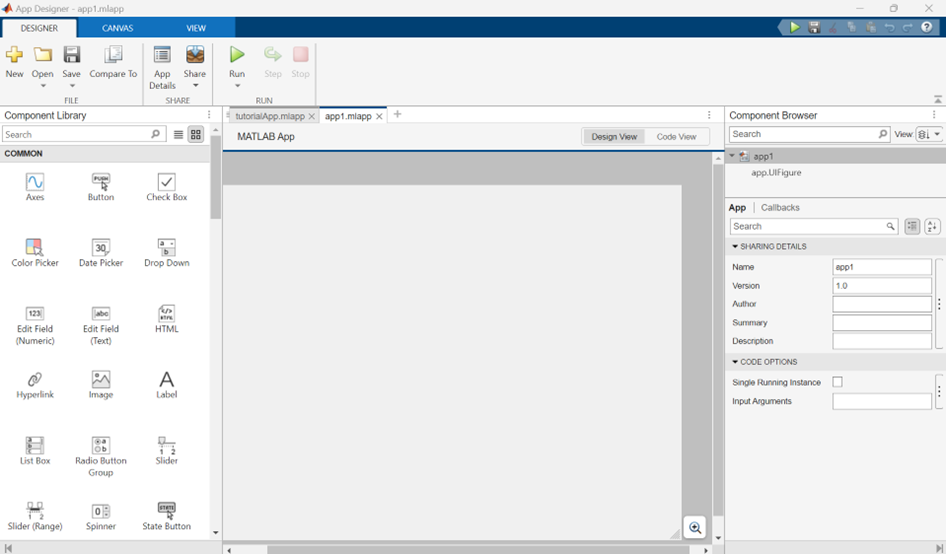Image resolution: width=946 pixels, height=554 pixels.
Task: Open the dropdown arrow under Save
Action: (71, 86)
